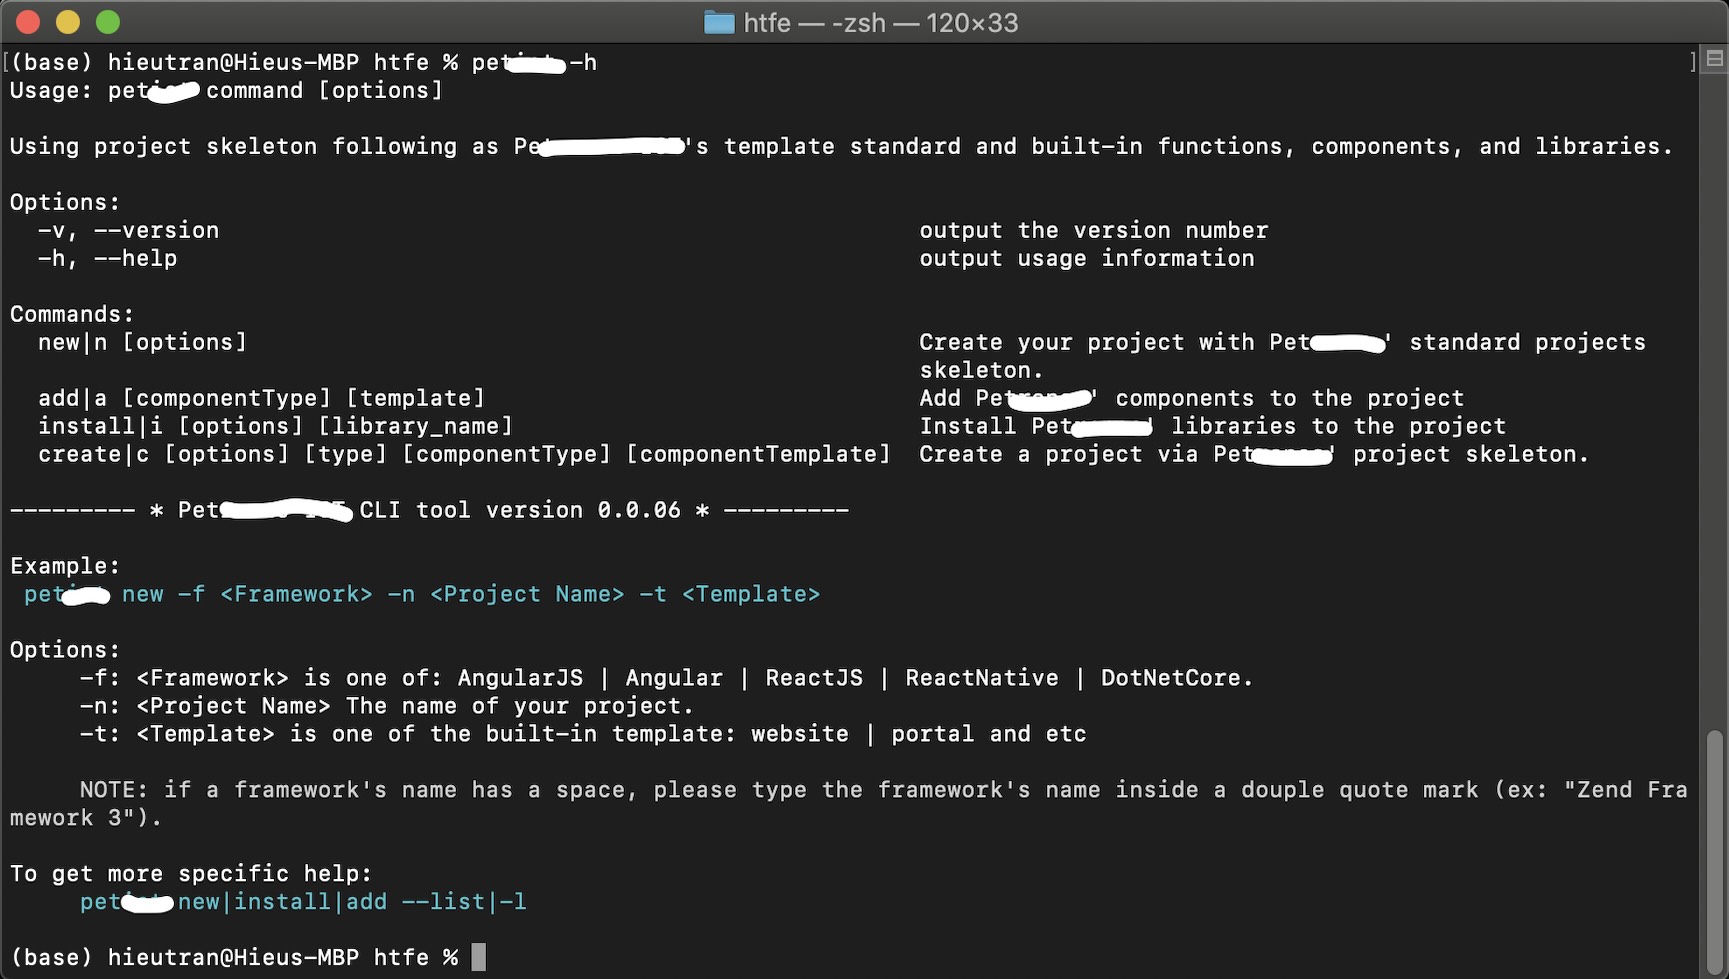
Task: Click the "add|a [componentType] [template]" line
Action: [260, 398]
